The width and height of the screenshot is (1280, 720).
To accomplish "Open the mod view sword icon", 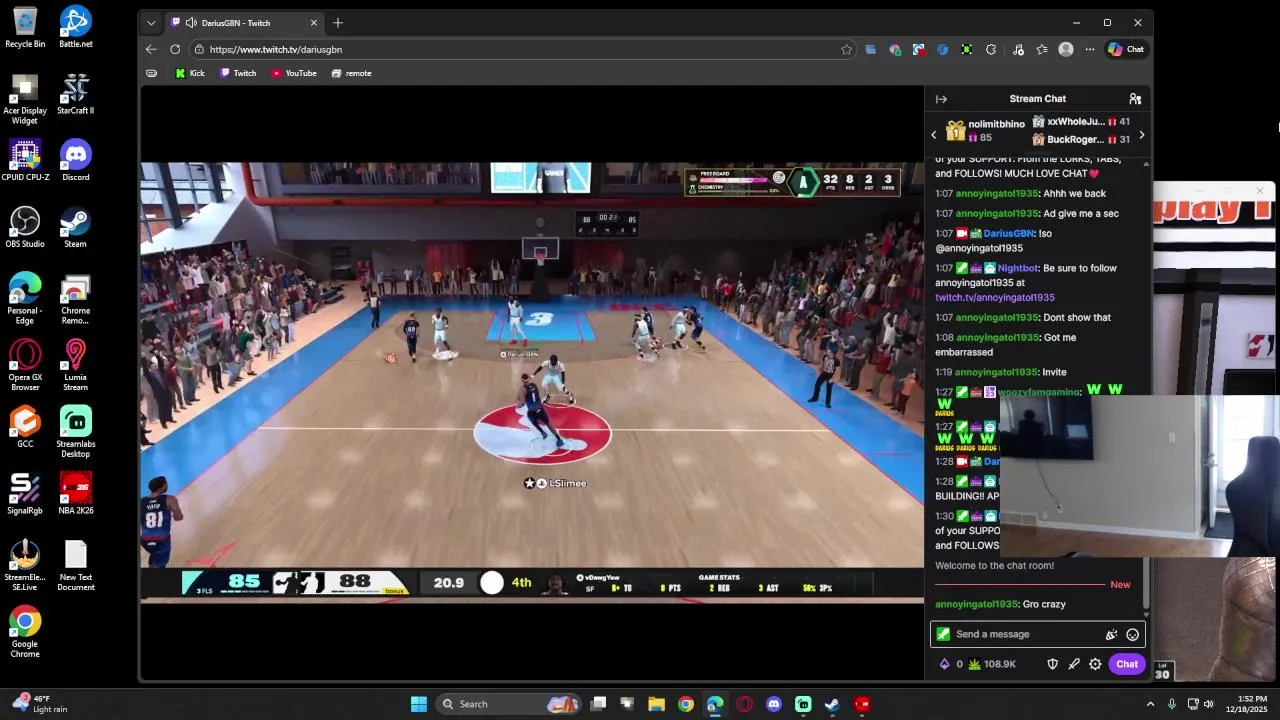I will tap(1074, 664).
